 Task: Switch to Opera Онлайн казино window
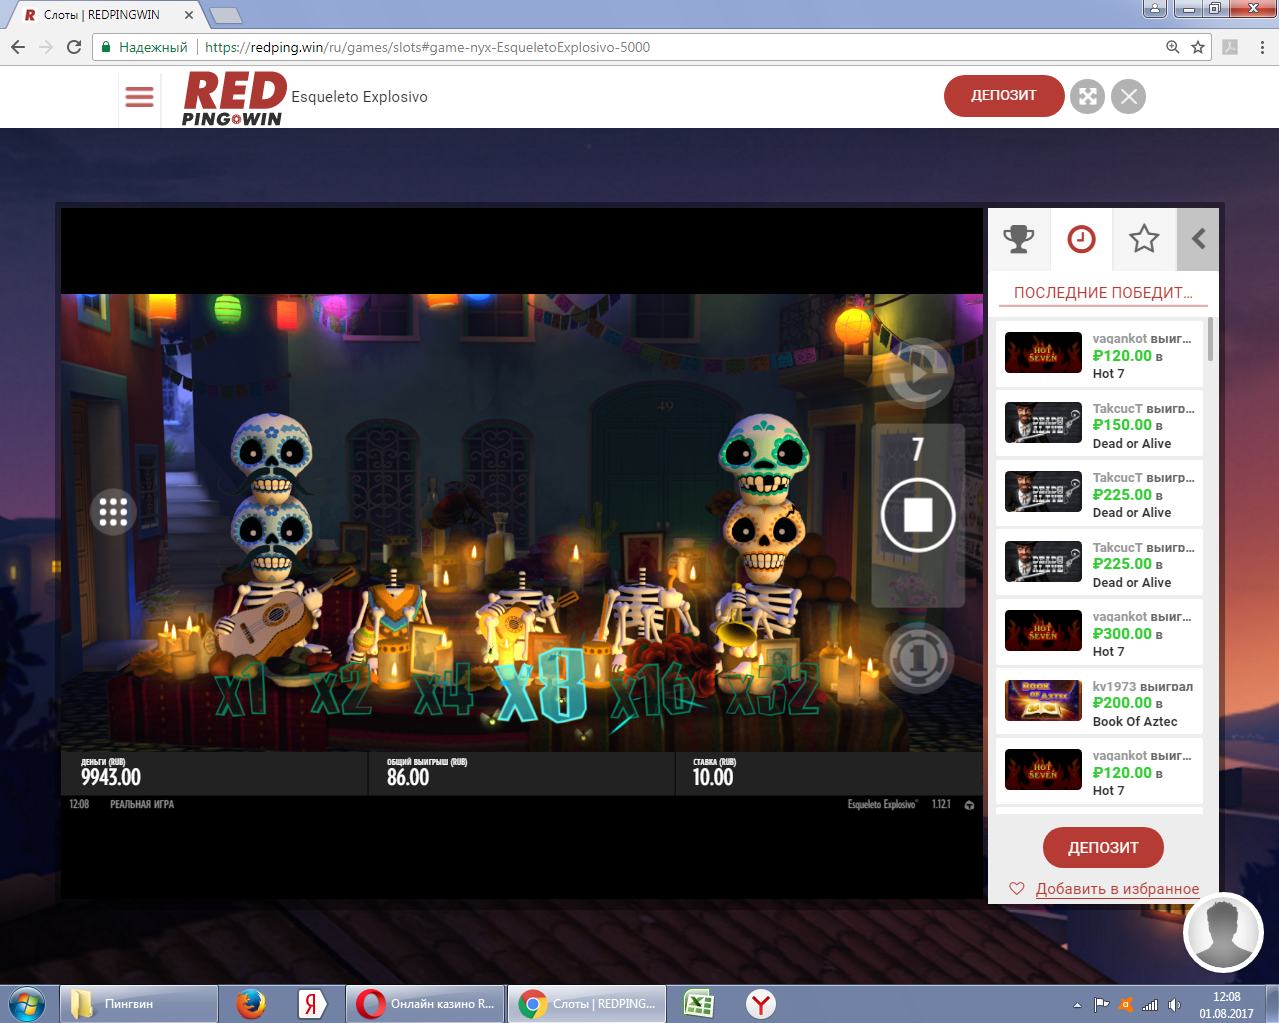(425, 1004)
